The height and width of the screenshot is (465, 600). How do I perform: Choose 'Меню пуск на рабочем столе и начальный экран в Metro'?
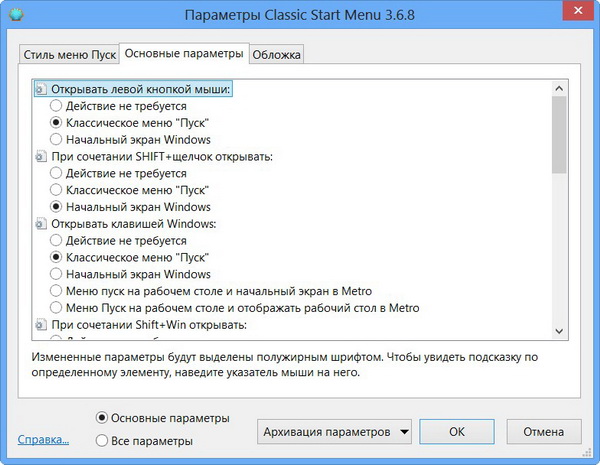(x=57, y=290)
